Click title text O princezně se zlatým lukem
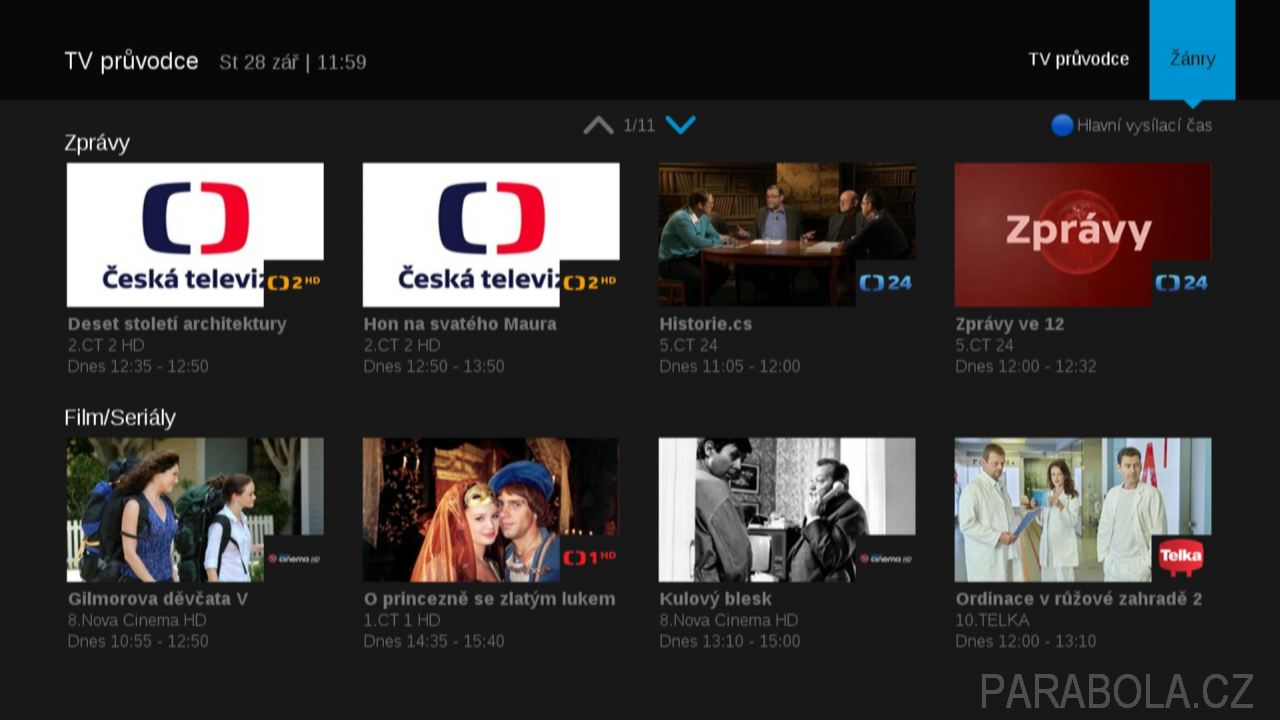Image resolution: width=1280 pixels, height=720 pixels. coord(490,599)
